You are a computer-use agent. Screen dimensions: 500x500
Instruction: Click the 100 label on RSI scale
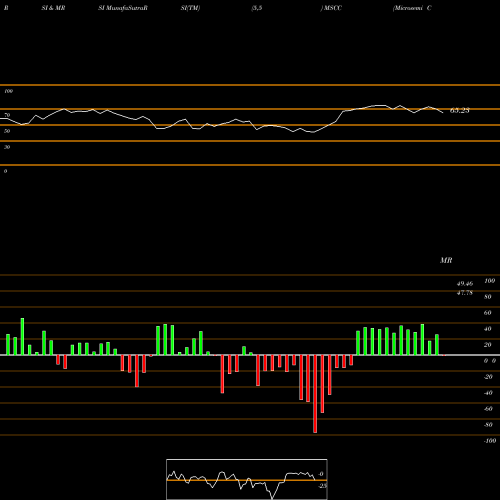(8, 91)
